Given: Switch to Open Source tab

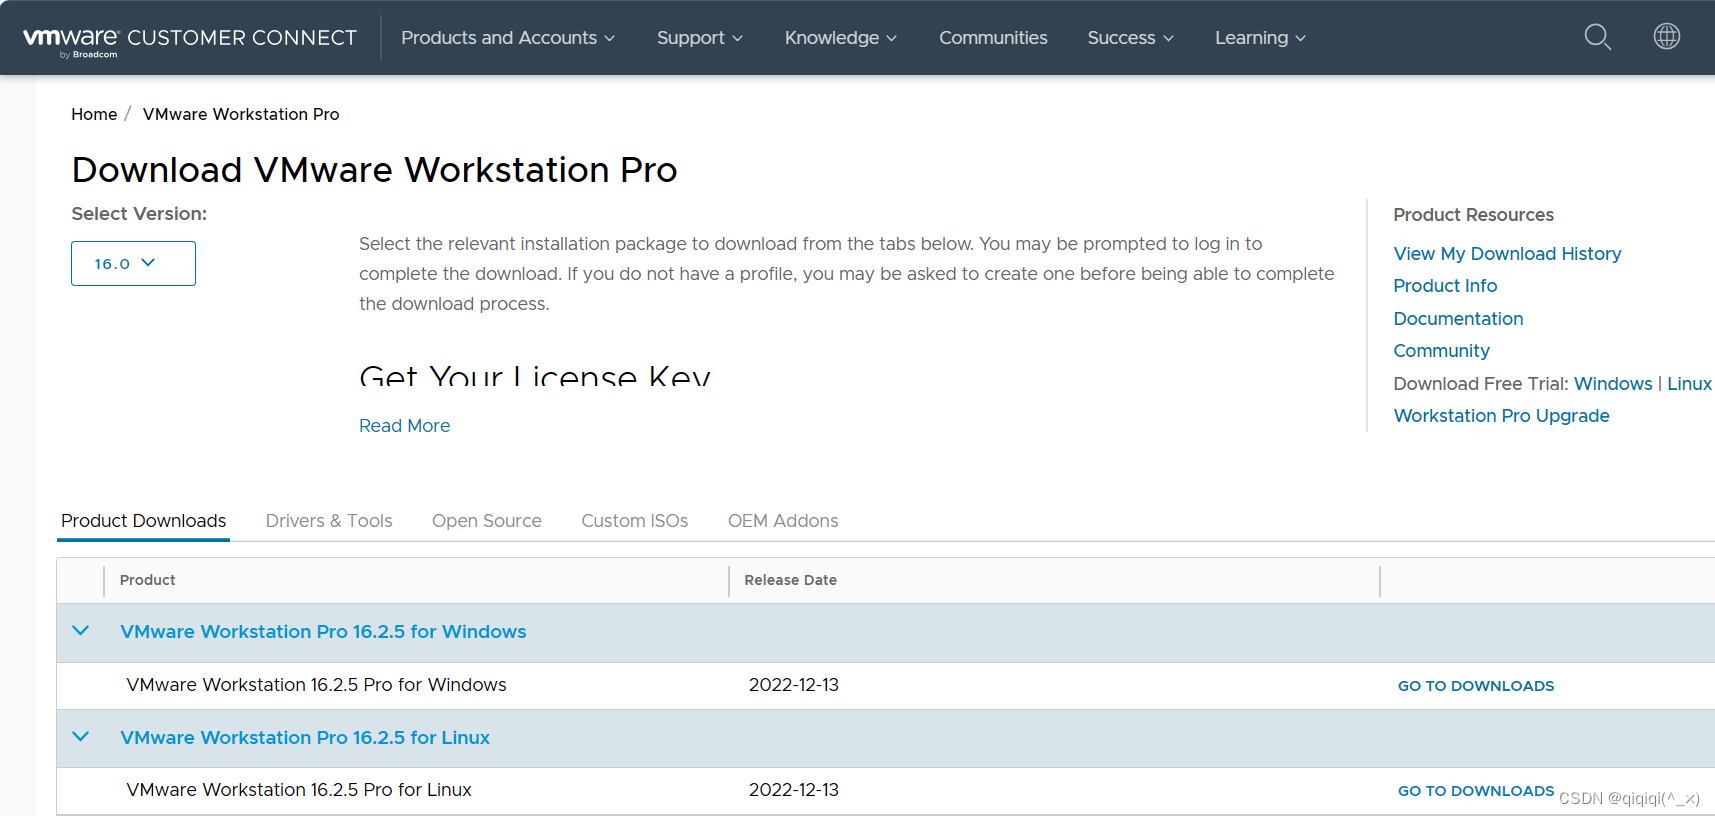Looking at the screenshot, I should pos(487,521).
